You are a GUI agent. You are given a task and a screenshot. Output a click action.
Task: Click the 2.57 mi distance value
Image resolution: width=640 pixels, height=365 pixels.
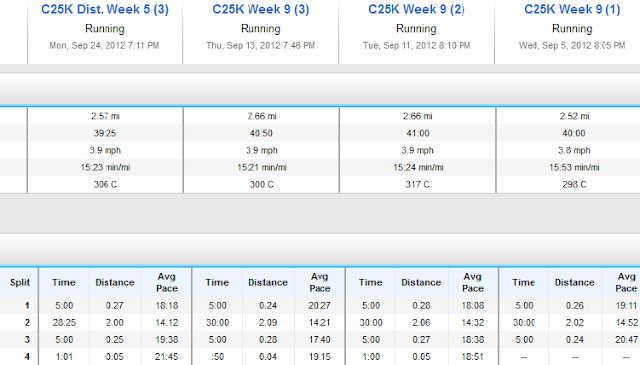(105, 116)
